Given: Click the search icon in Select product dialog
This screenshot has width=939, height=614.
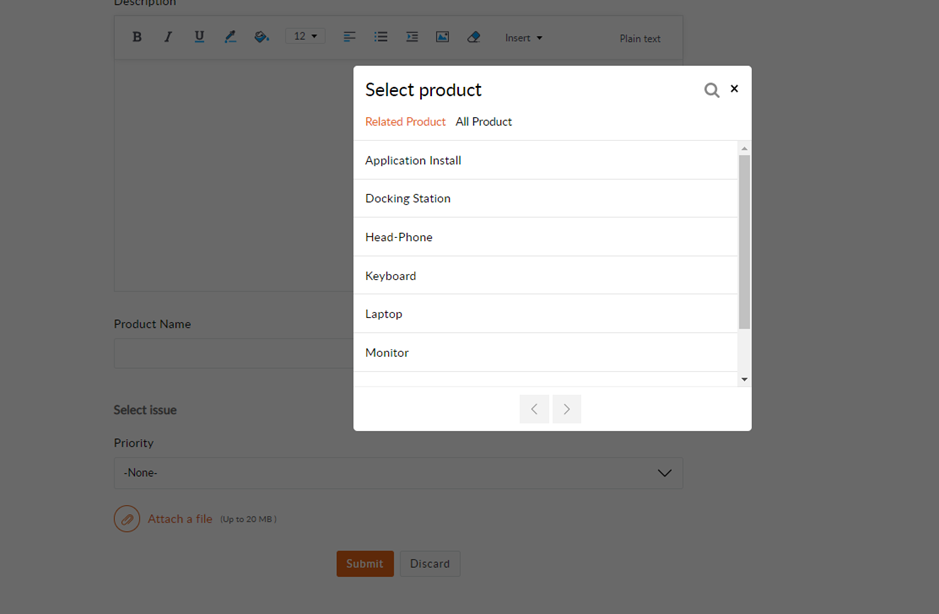Looking at the screenshot, I should coord(711,90).
